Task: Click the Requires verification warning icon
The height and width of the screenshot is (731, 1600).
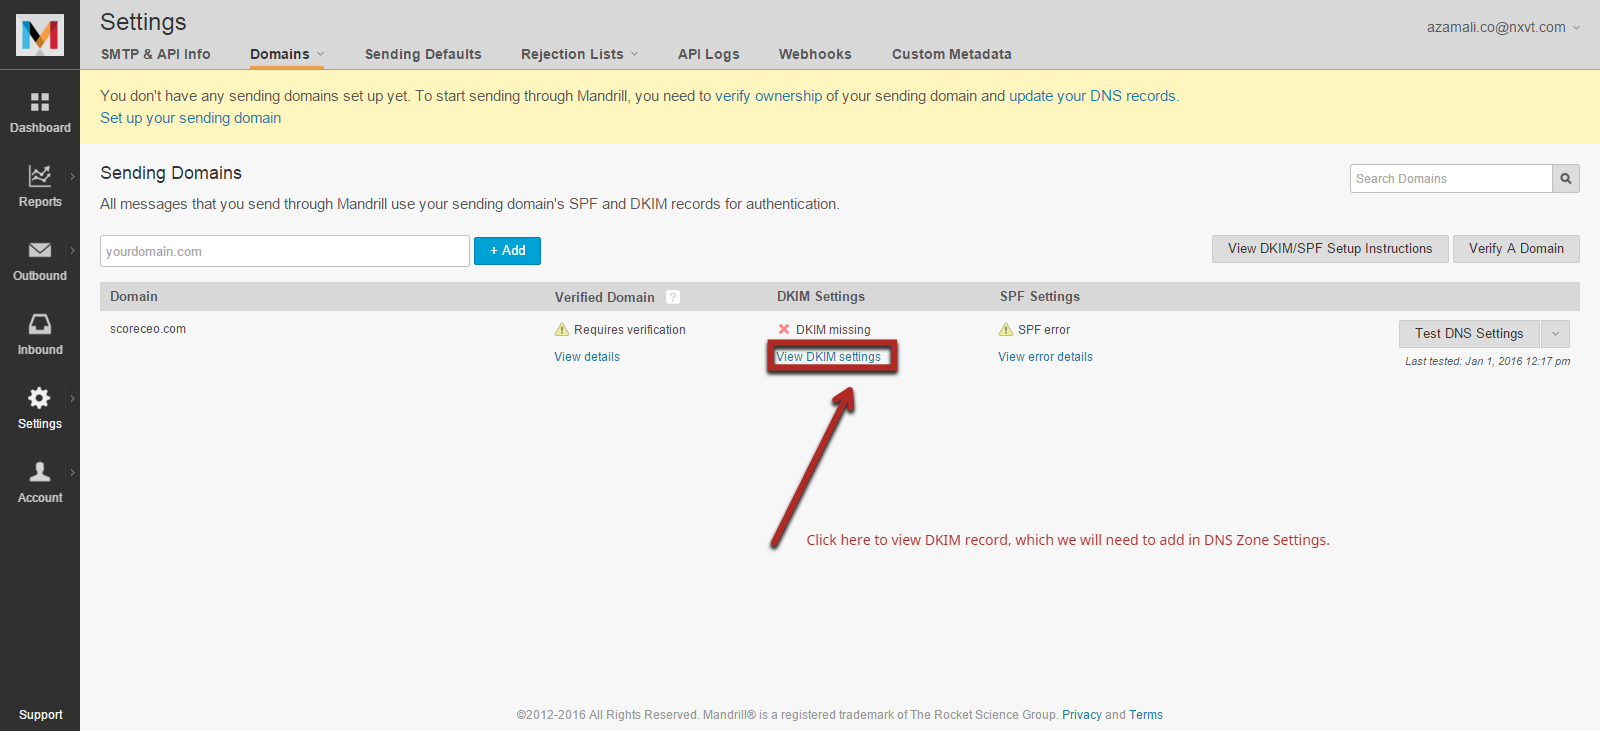Action: tap(562, 329)
